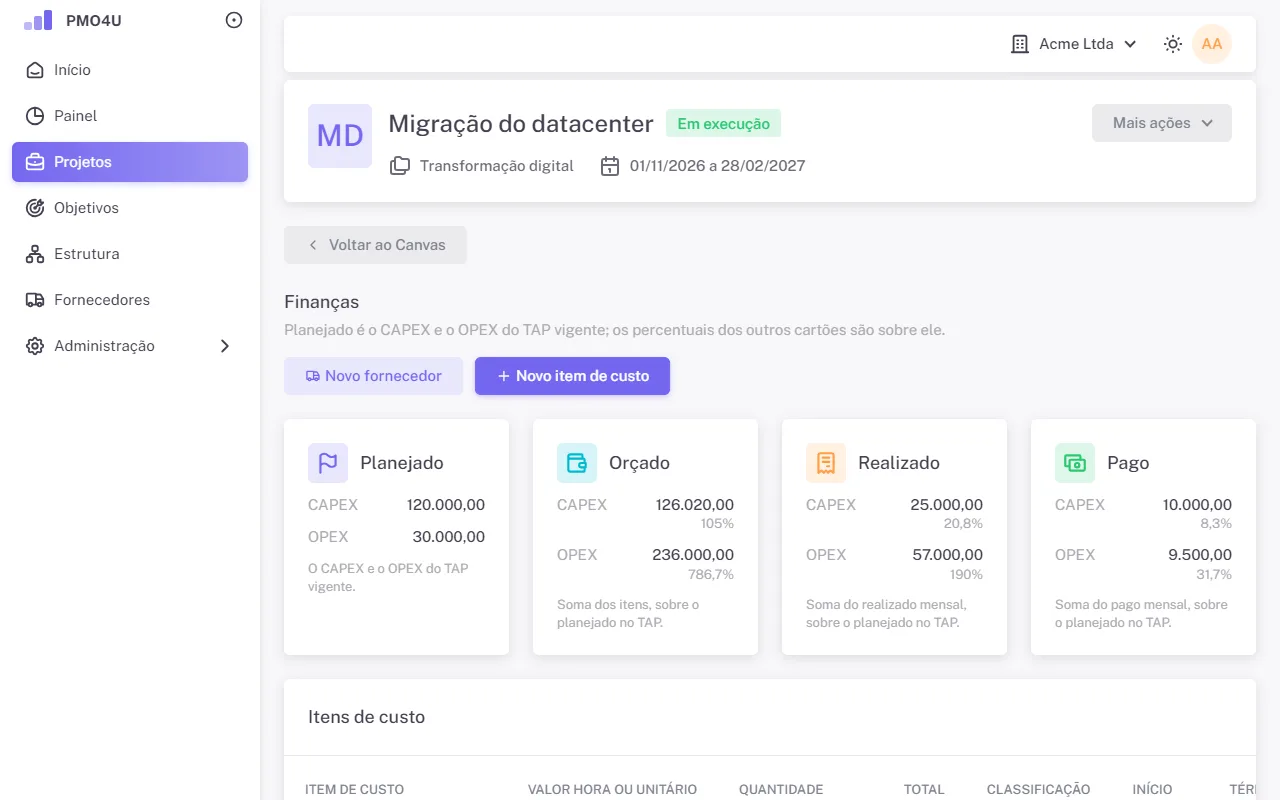This screenshot has width=1280, height=800.
Task: Click the Fornecedores truck icon
Action: point(35,300)
